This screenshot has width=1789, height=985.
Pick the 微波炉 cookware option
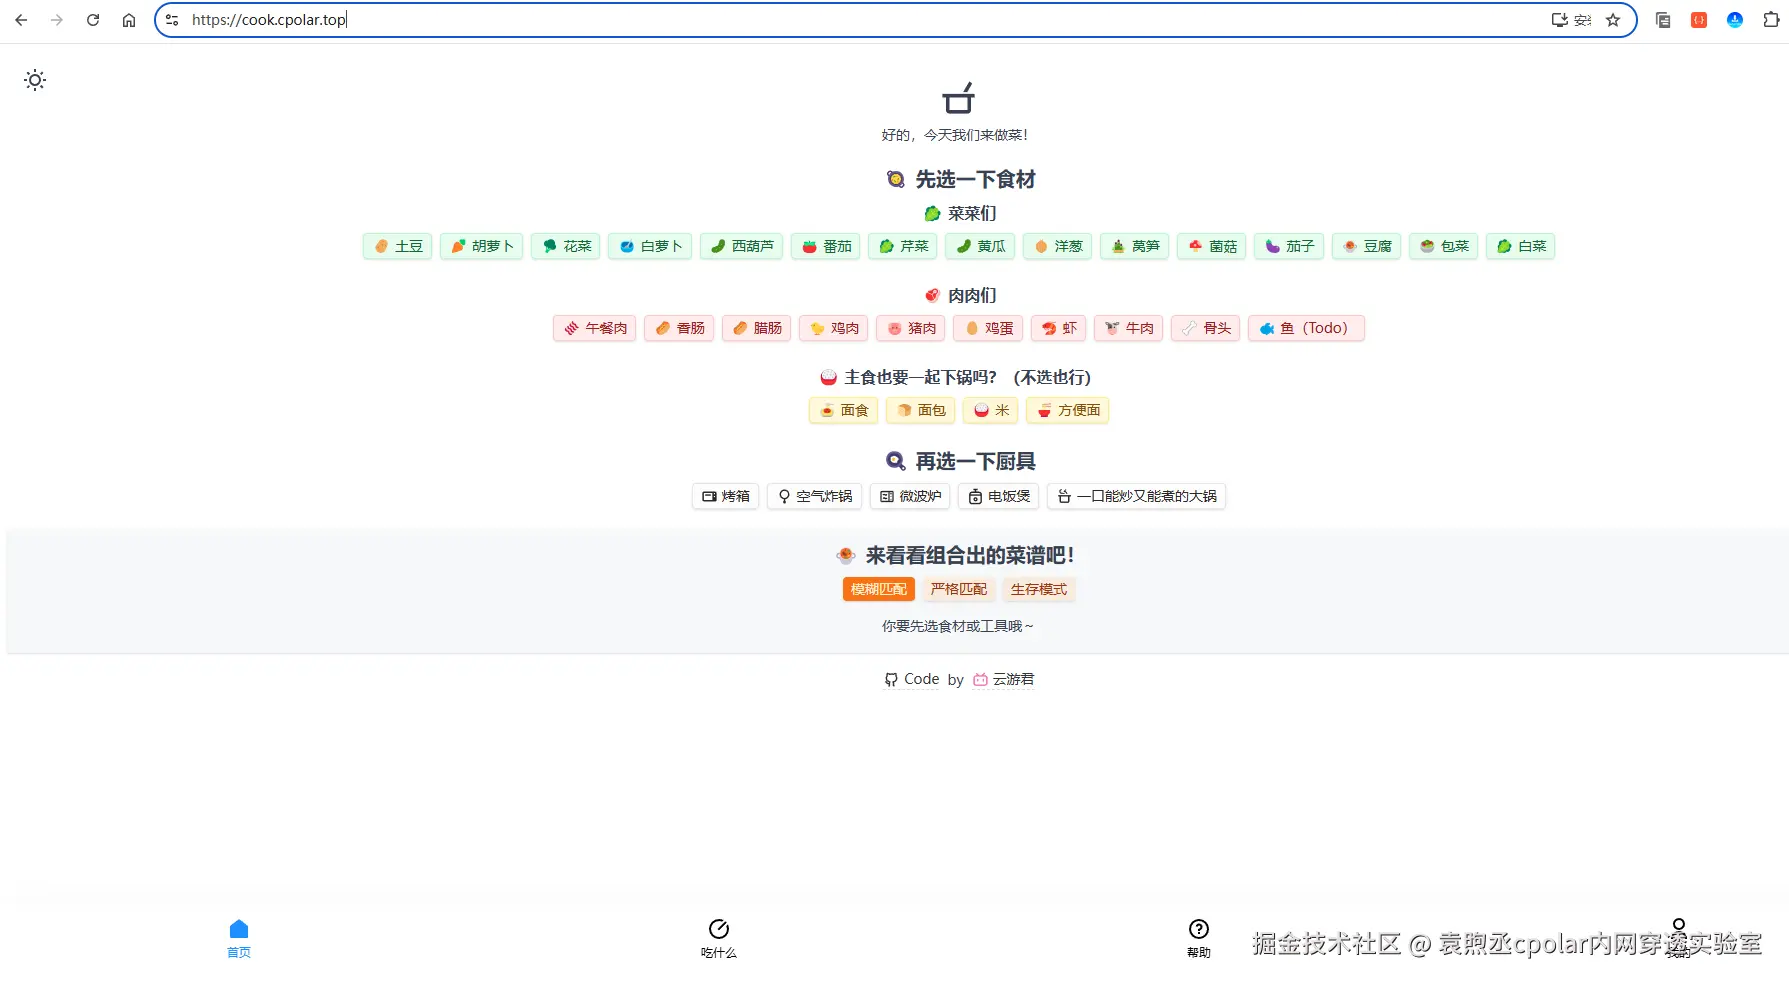coord(910,496)
